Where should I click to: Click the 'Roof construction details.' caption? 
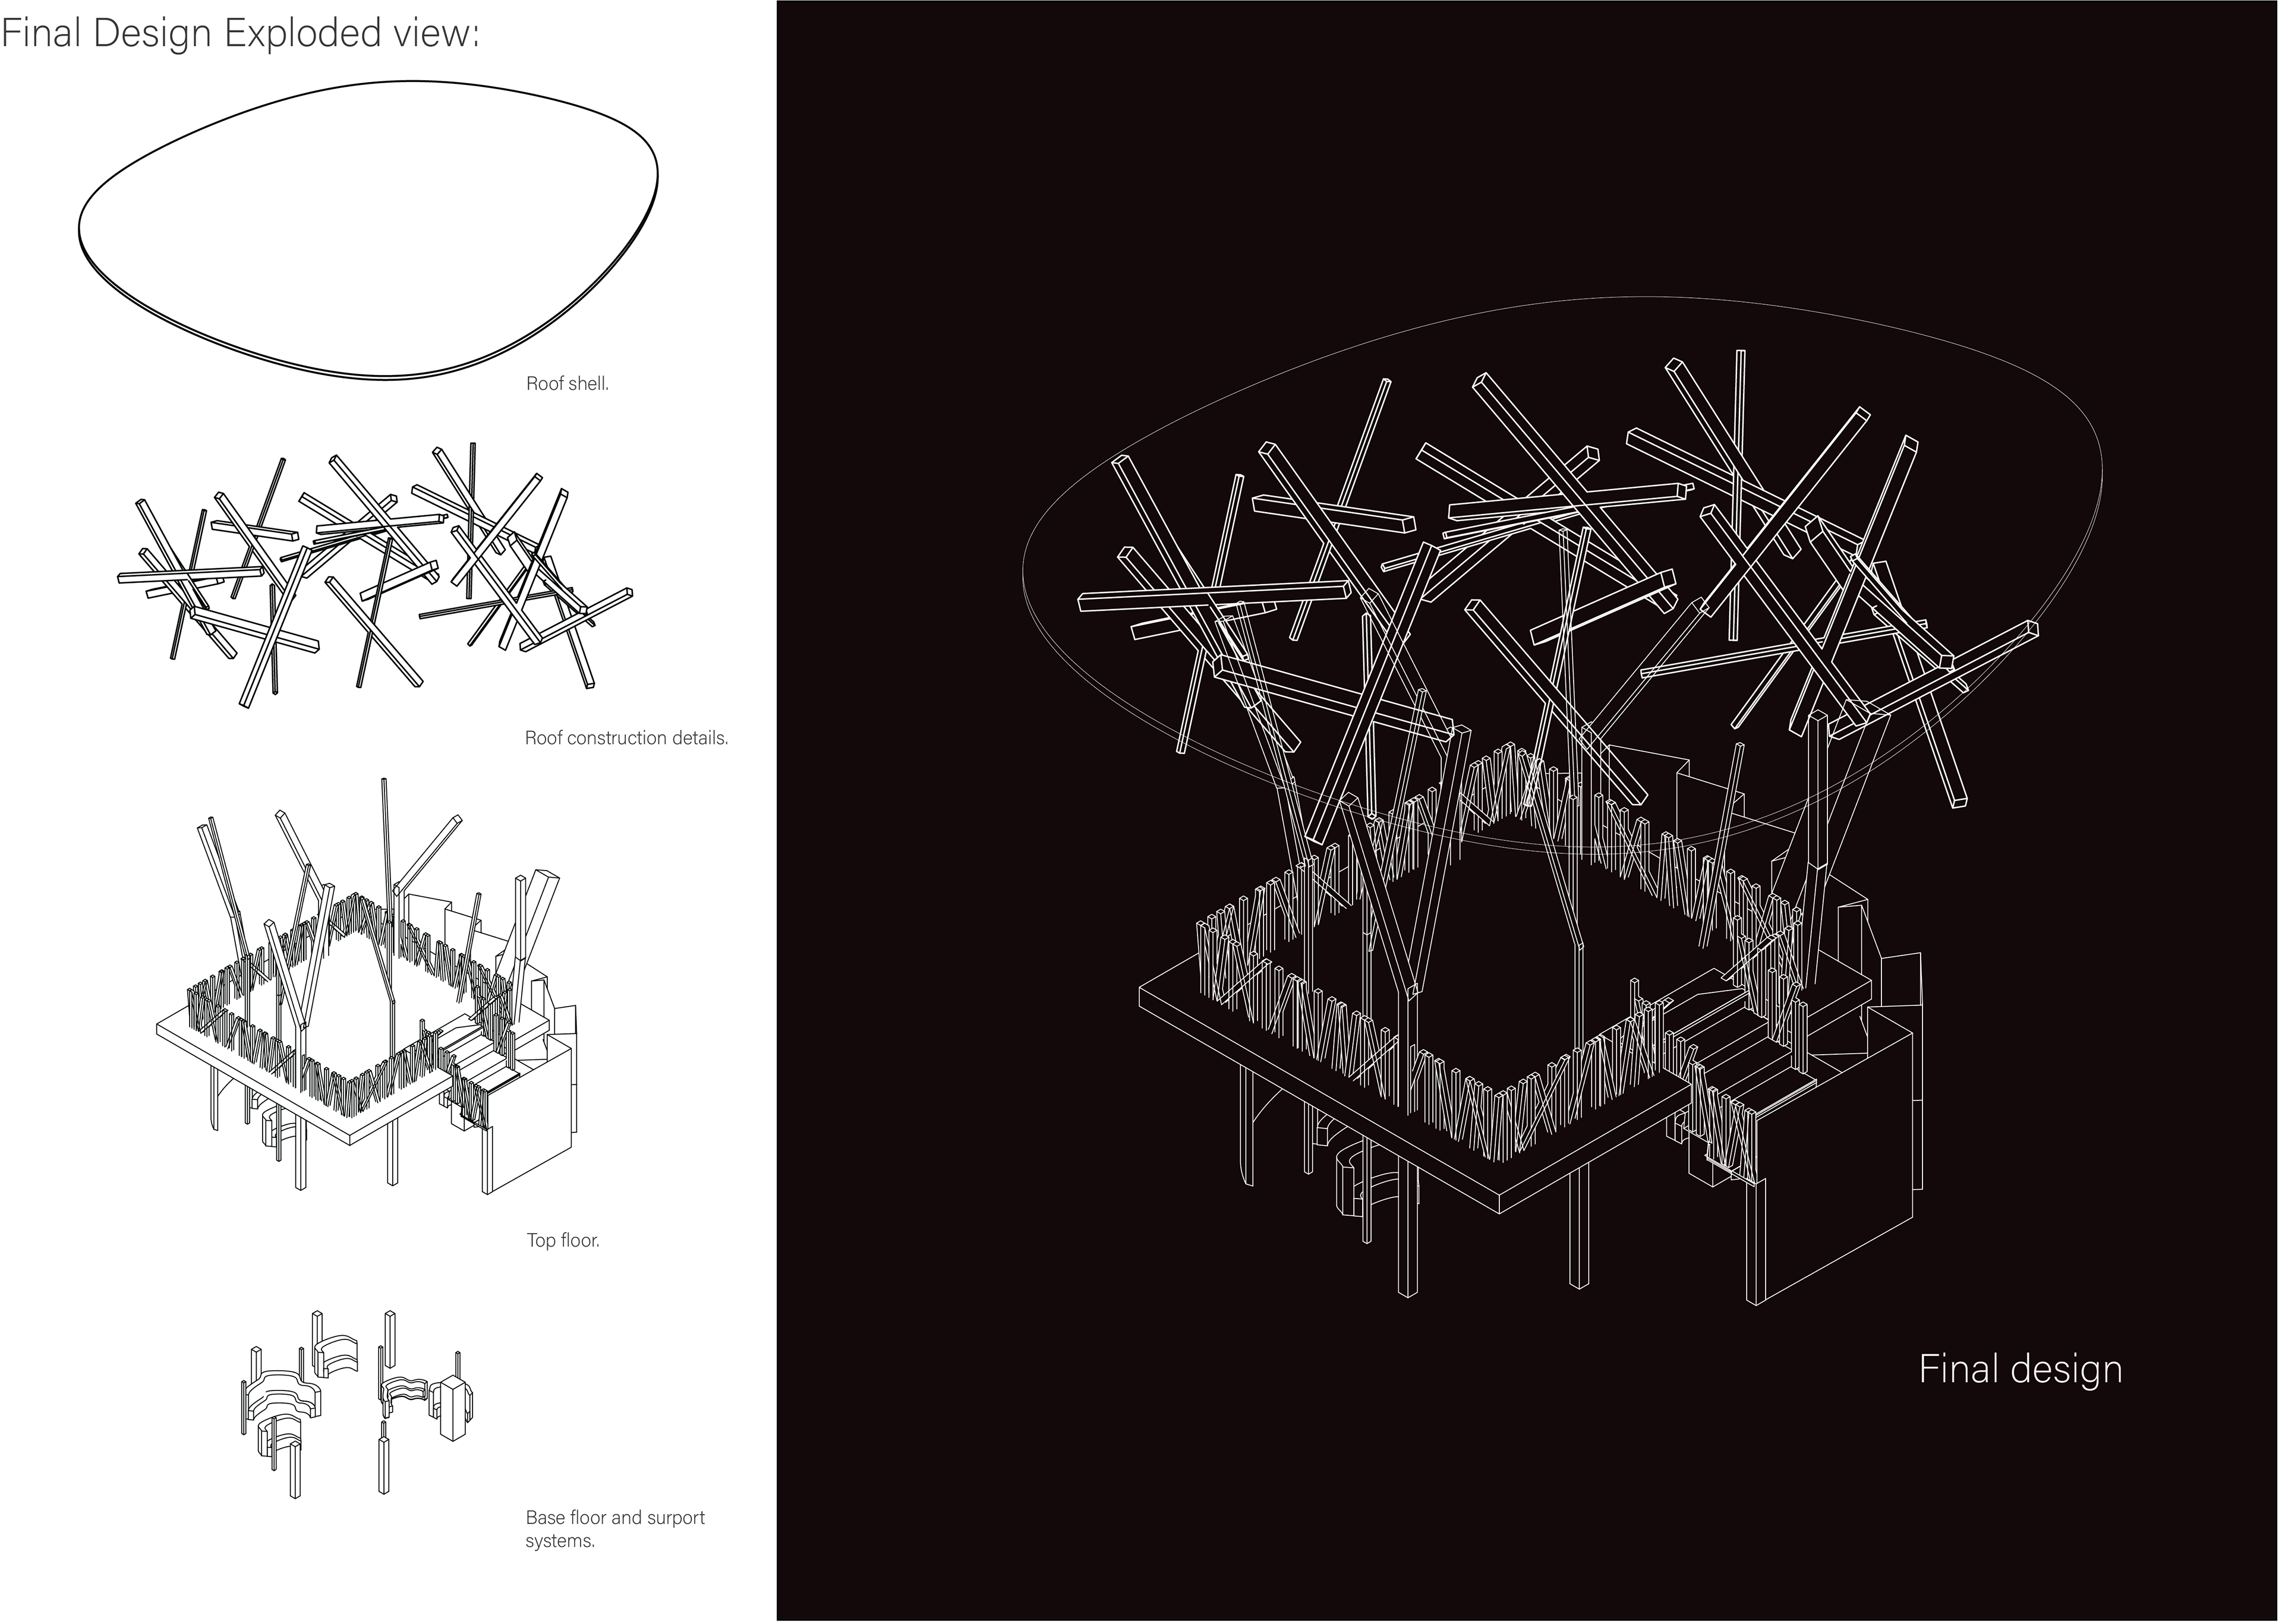pos(626,738)
